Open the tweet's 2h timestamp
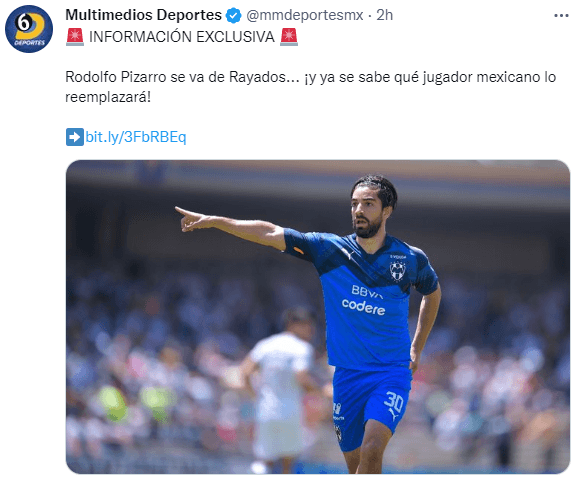 [x=385, y=15]
